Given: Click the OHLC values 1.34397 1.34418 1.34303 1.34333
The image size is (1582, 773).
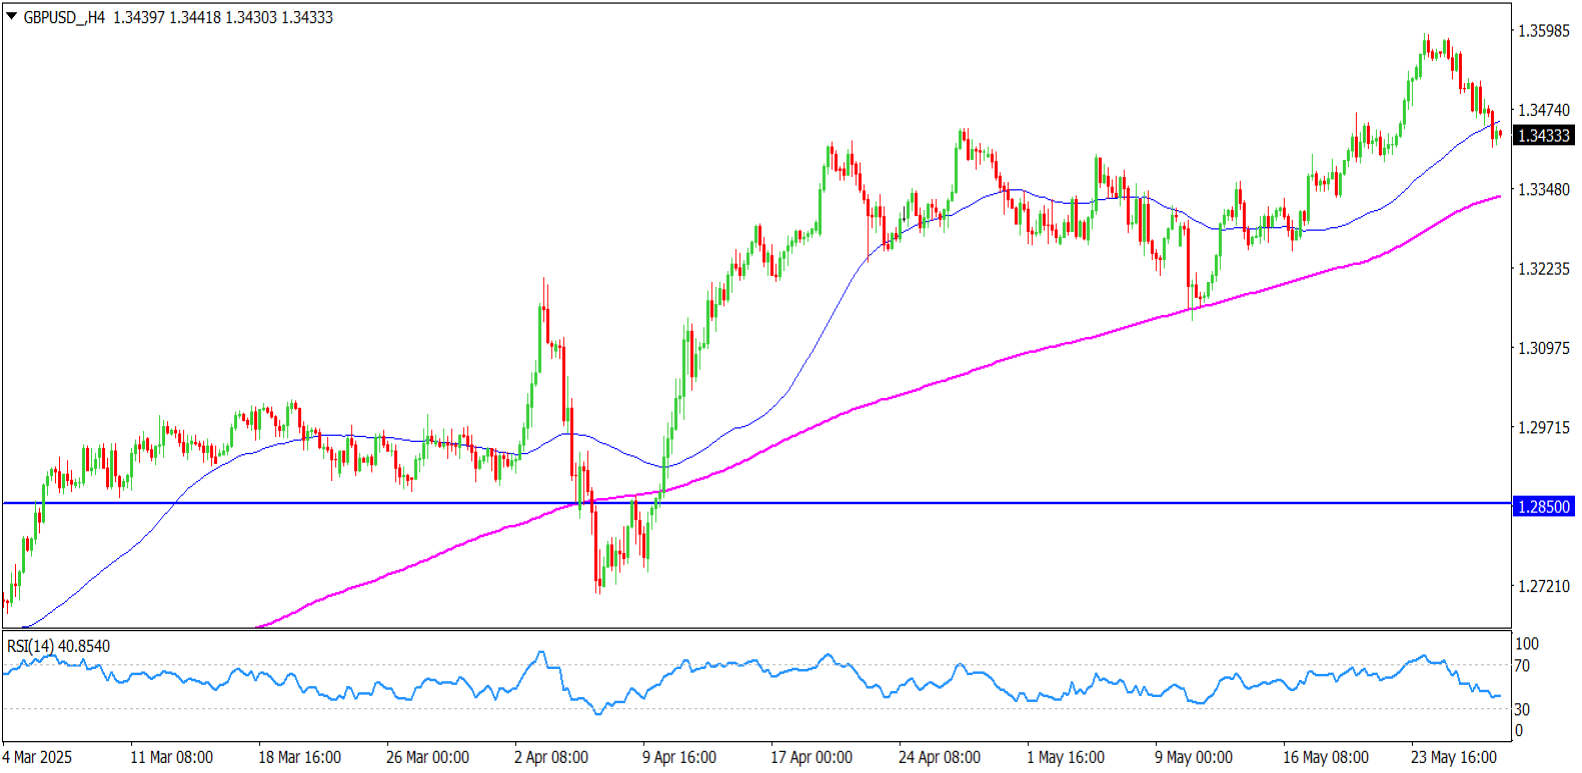Looking at the screenshot, I should pyautogui.click(x=223, y=17).
